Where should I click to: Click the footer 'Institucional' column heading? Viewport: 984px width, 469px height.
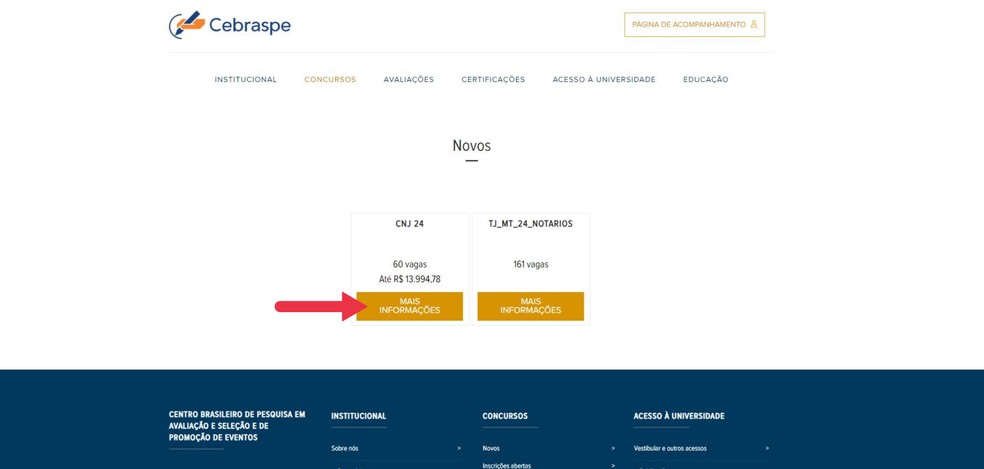358,416
